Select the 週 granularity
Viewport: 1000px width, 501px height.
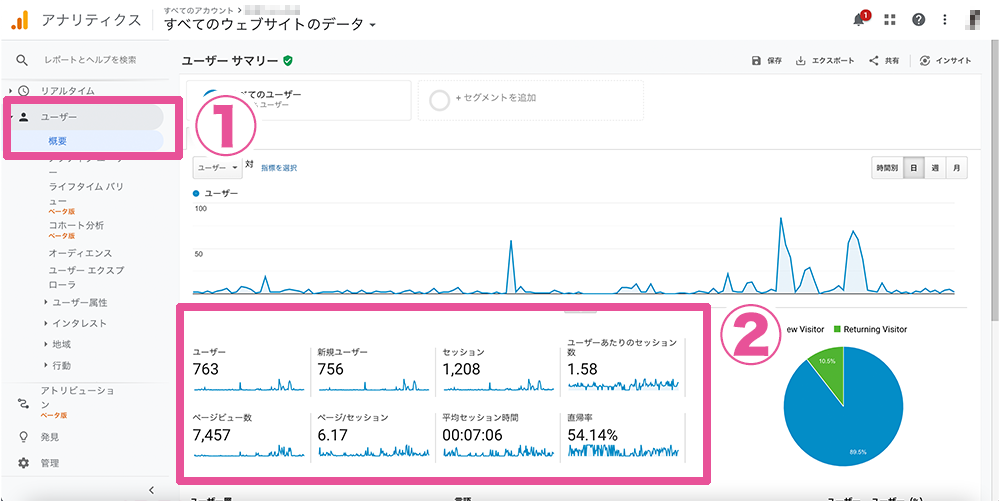[935, 168]
